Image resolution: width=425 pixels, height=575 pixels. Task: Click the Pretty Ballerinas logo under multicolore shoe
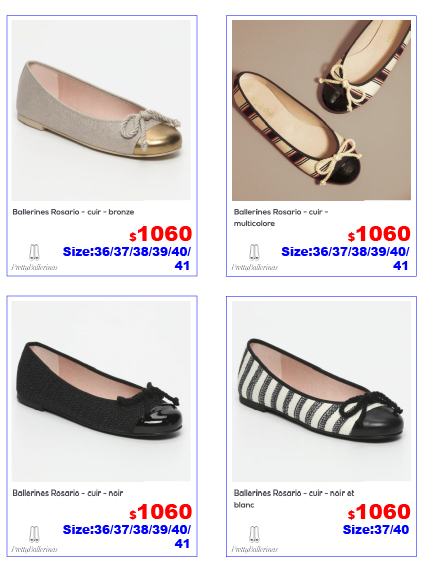pyautogui.click(x=254, y=257)
